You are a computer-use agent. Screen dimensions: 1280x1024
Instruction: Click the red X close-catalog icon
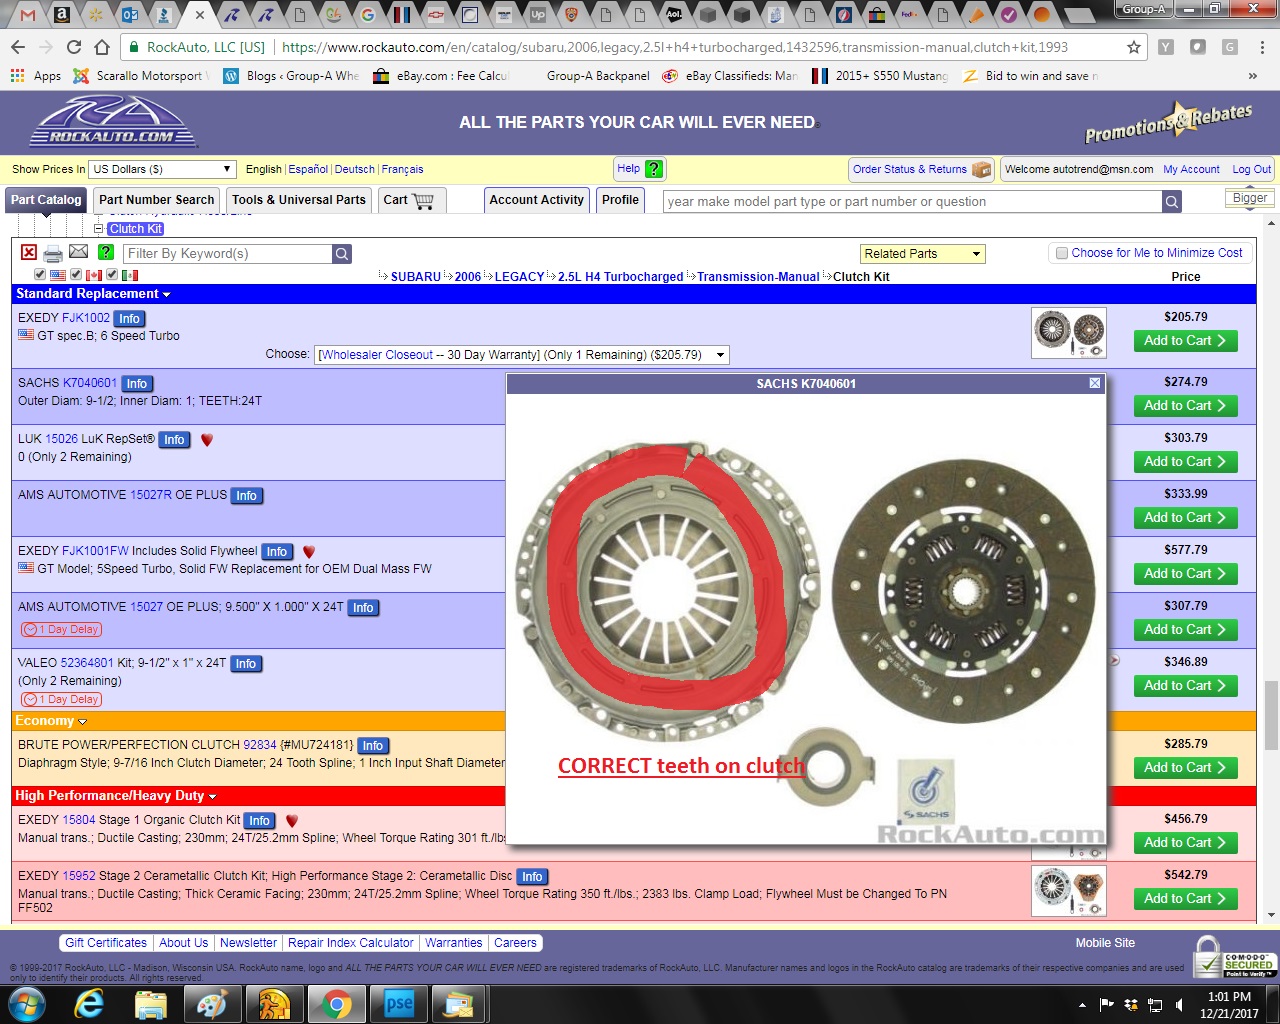click(x=29, y=252)
